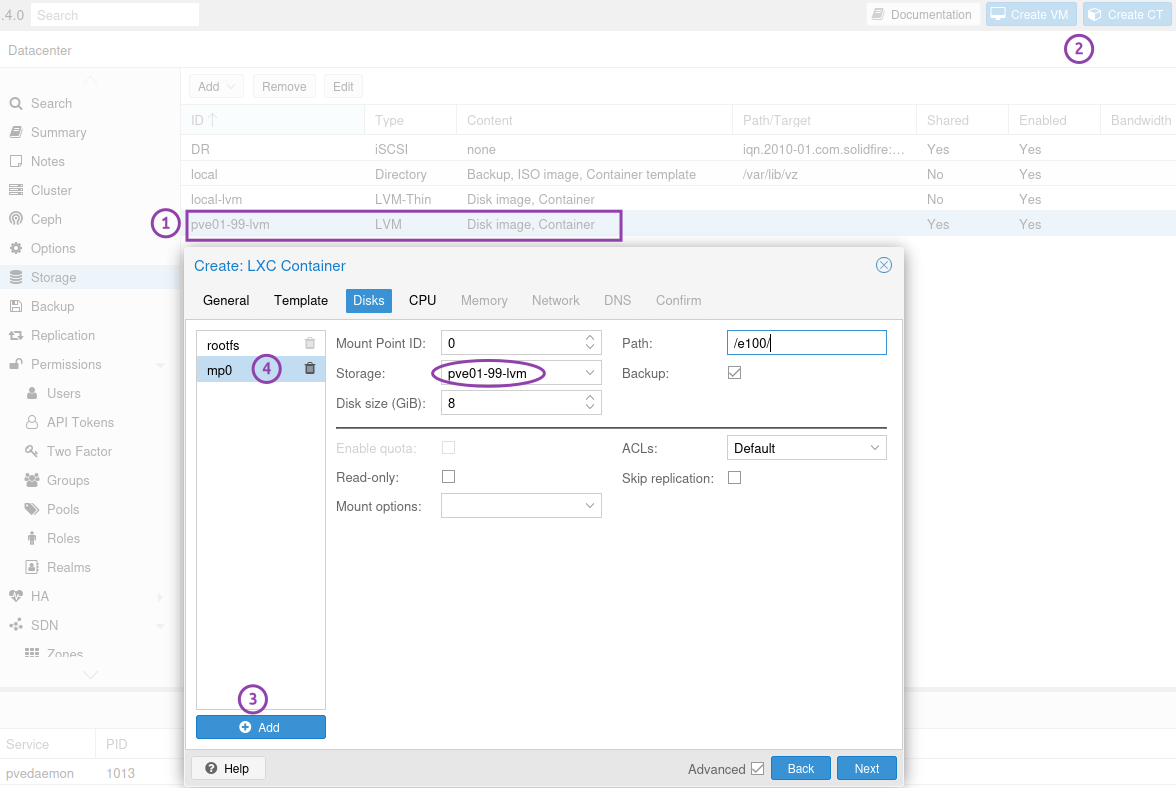Select the Disks tab
This screenshot has width=1176, height=788.
pos(368,300)
